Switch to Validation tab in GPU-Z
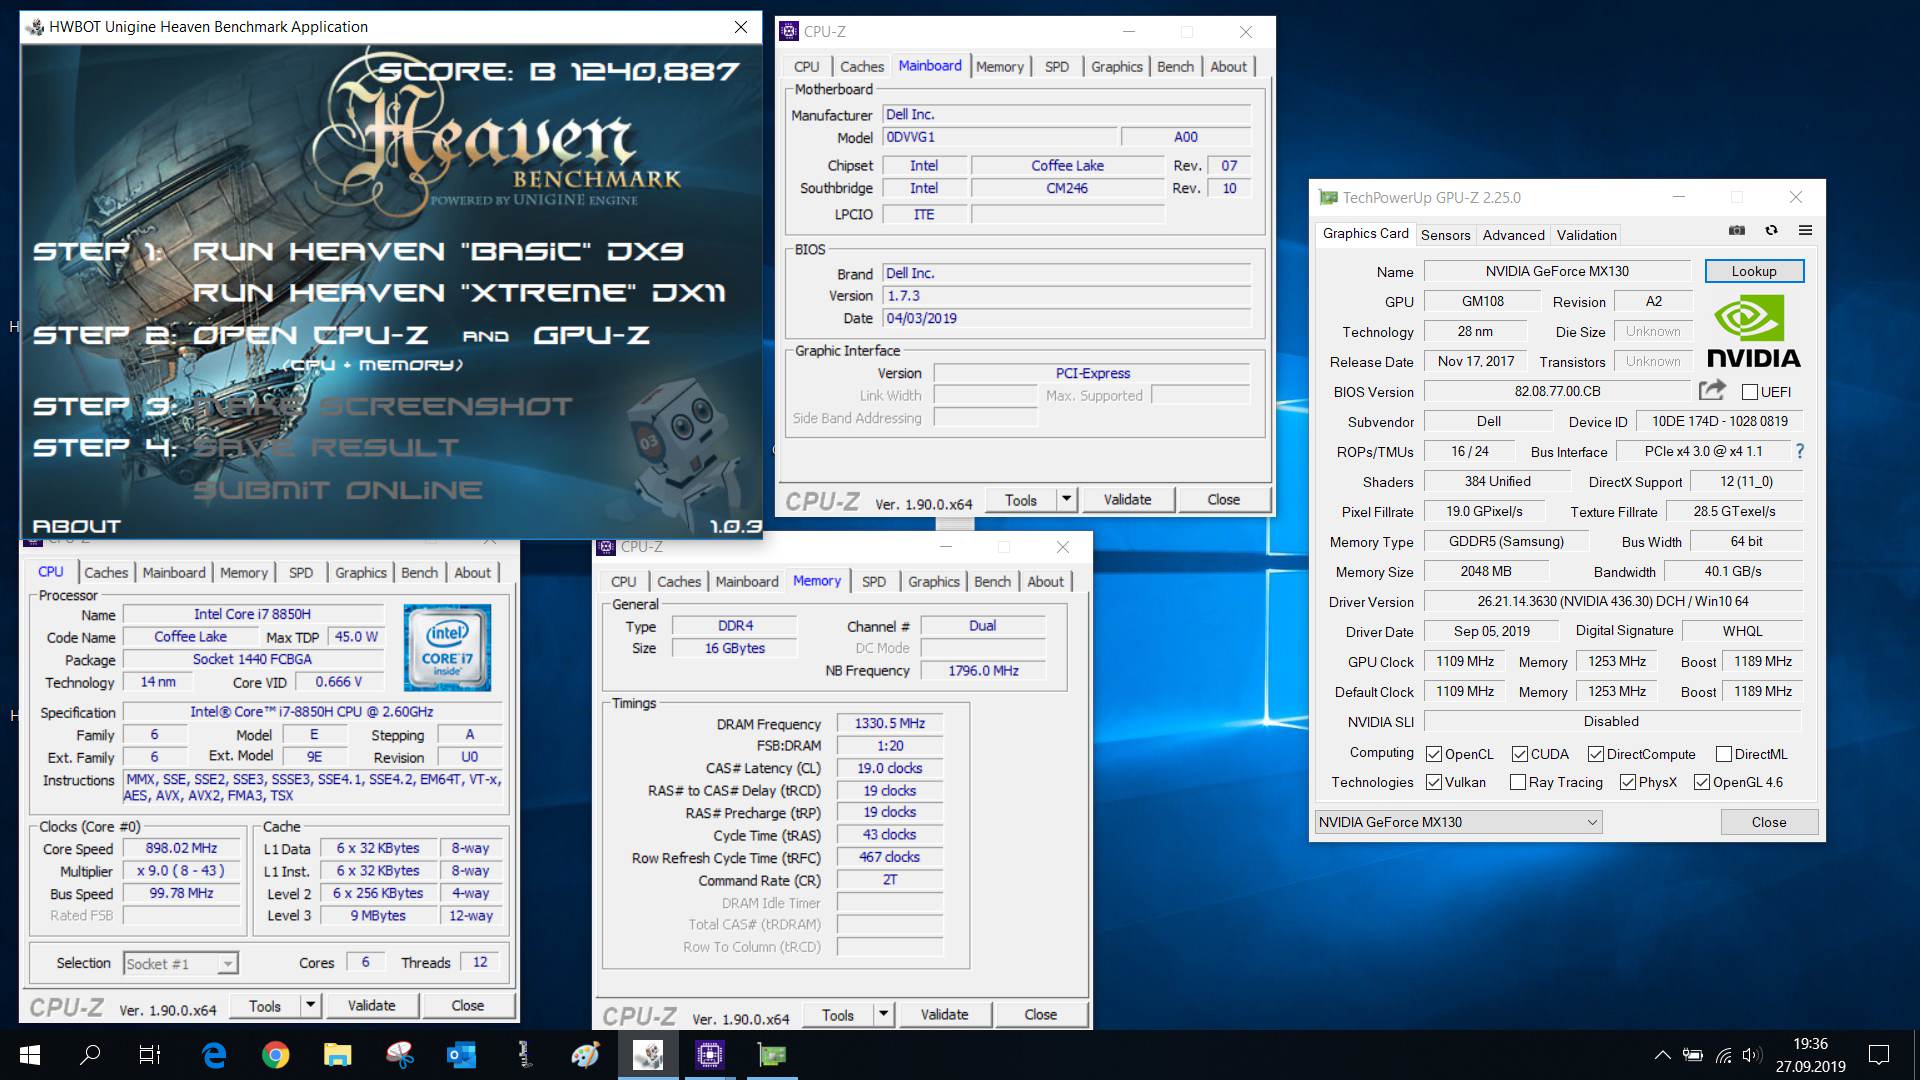The width and height of the screenshot is (1920, 1080). (x=1586, y=235)
